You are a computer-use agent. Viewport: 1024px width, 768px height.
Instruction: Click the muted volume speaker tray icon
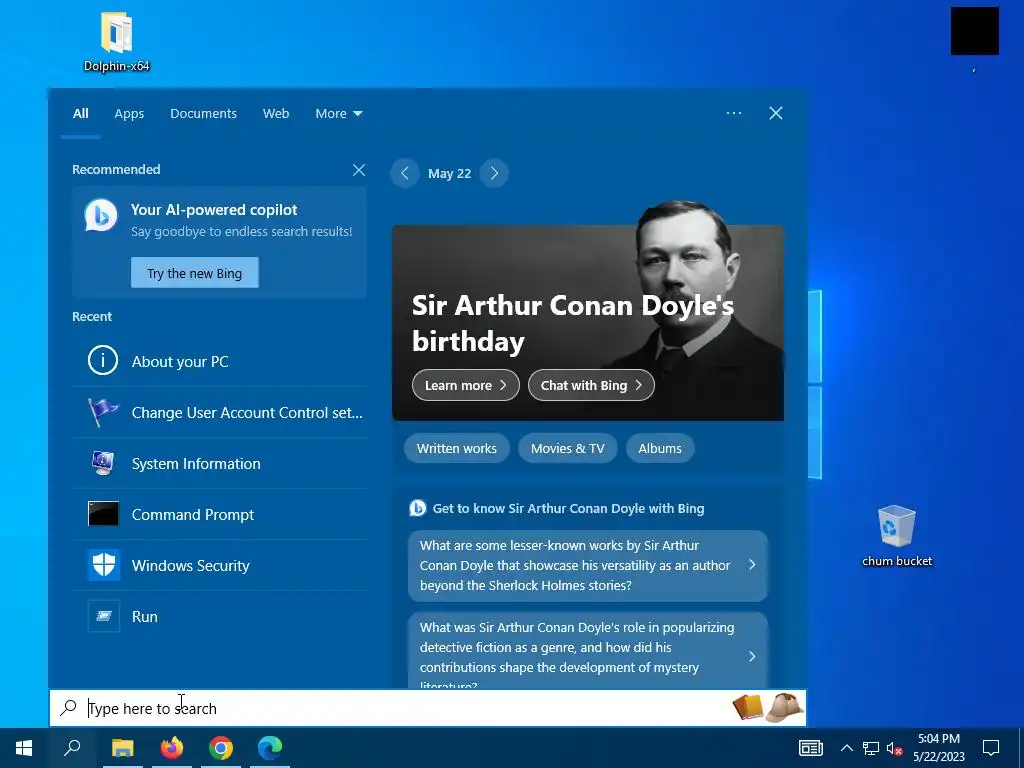(894, 748)
